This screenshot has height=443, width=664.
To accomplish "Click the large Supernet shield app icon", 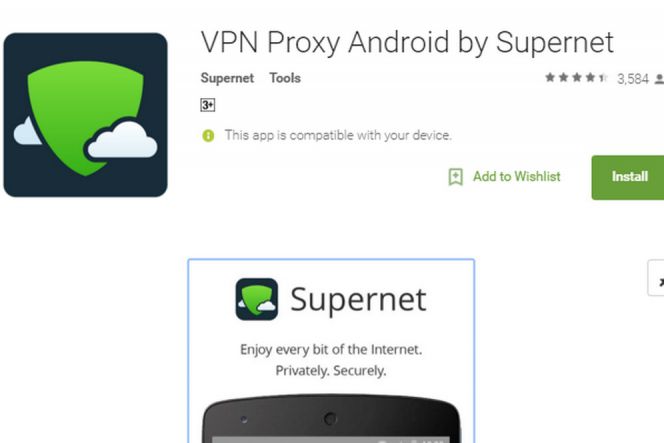I will click(x=86, y=115).
